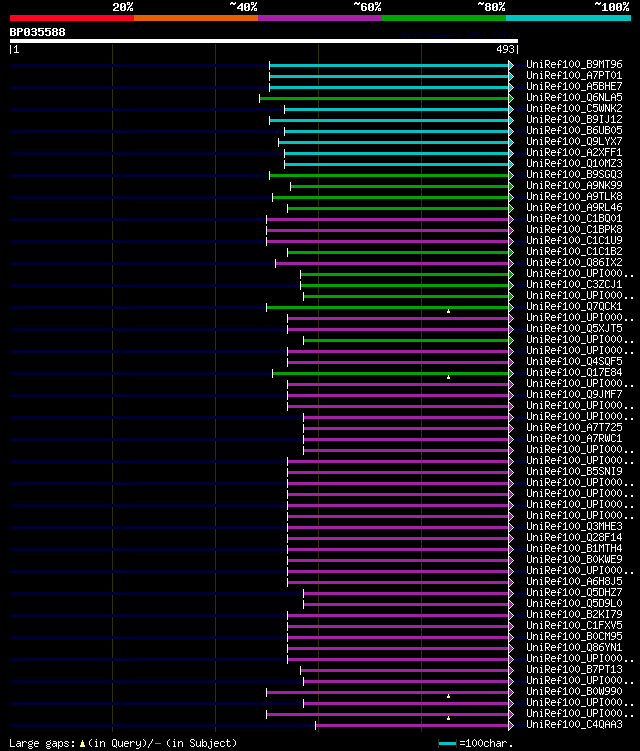Select the UniRef100_C3ZCJ1 label

point(574,285)
